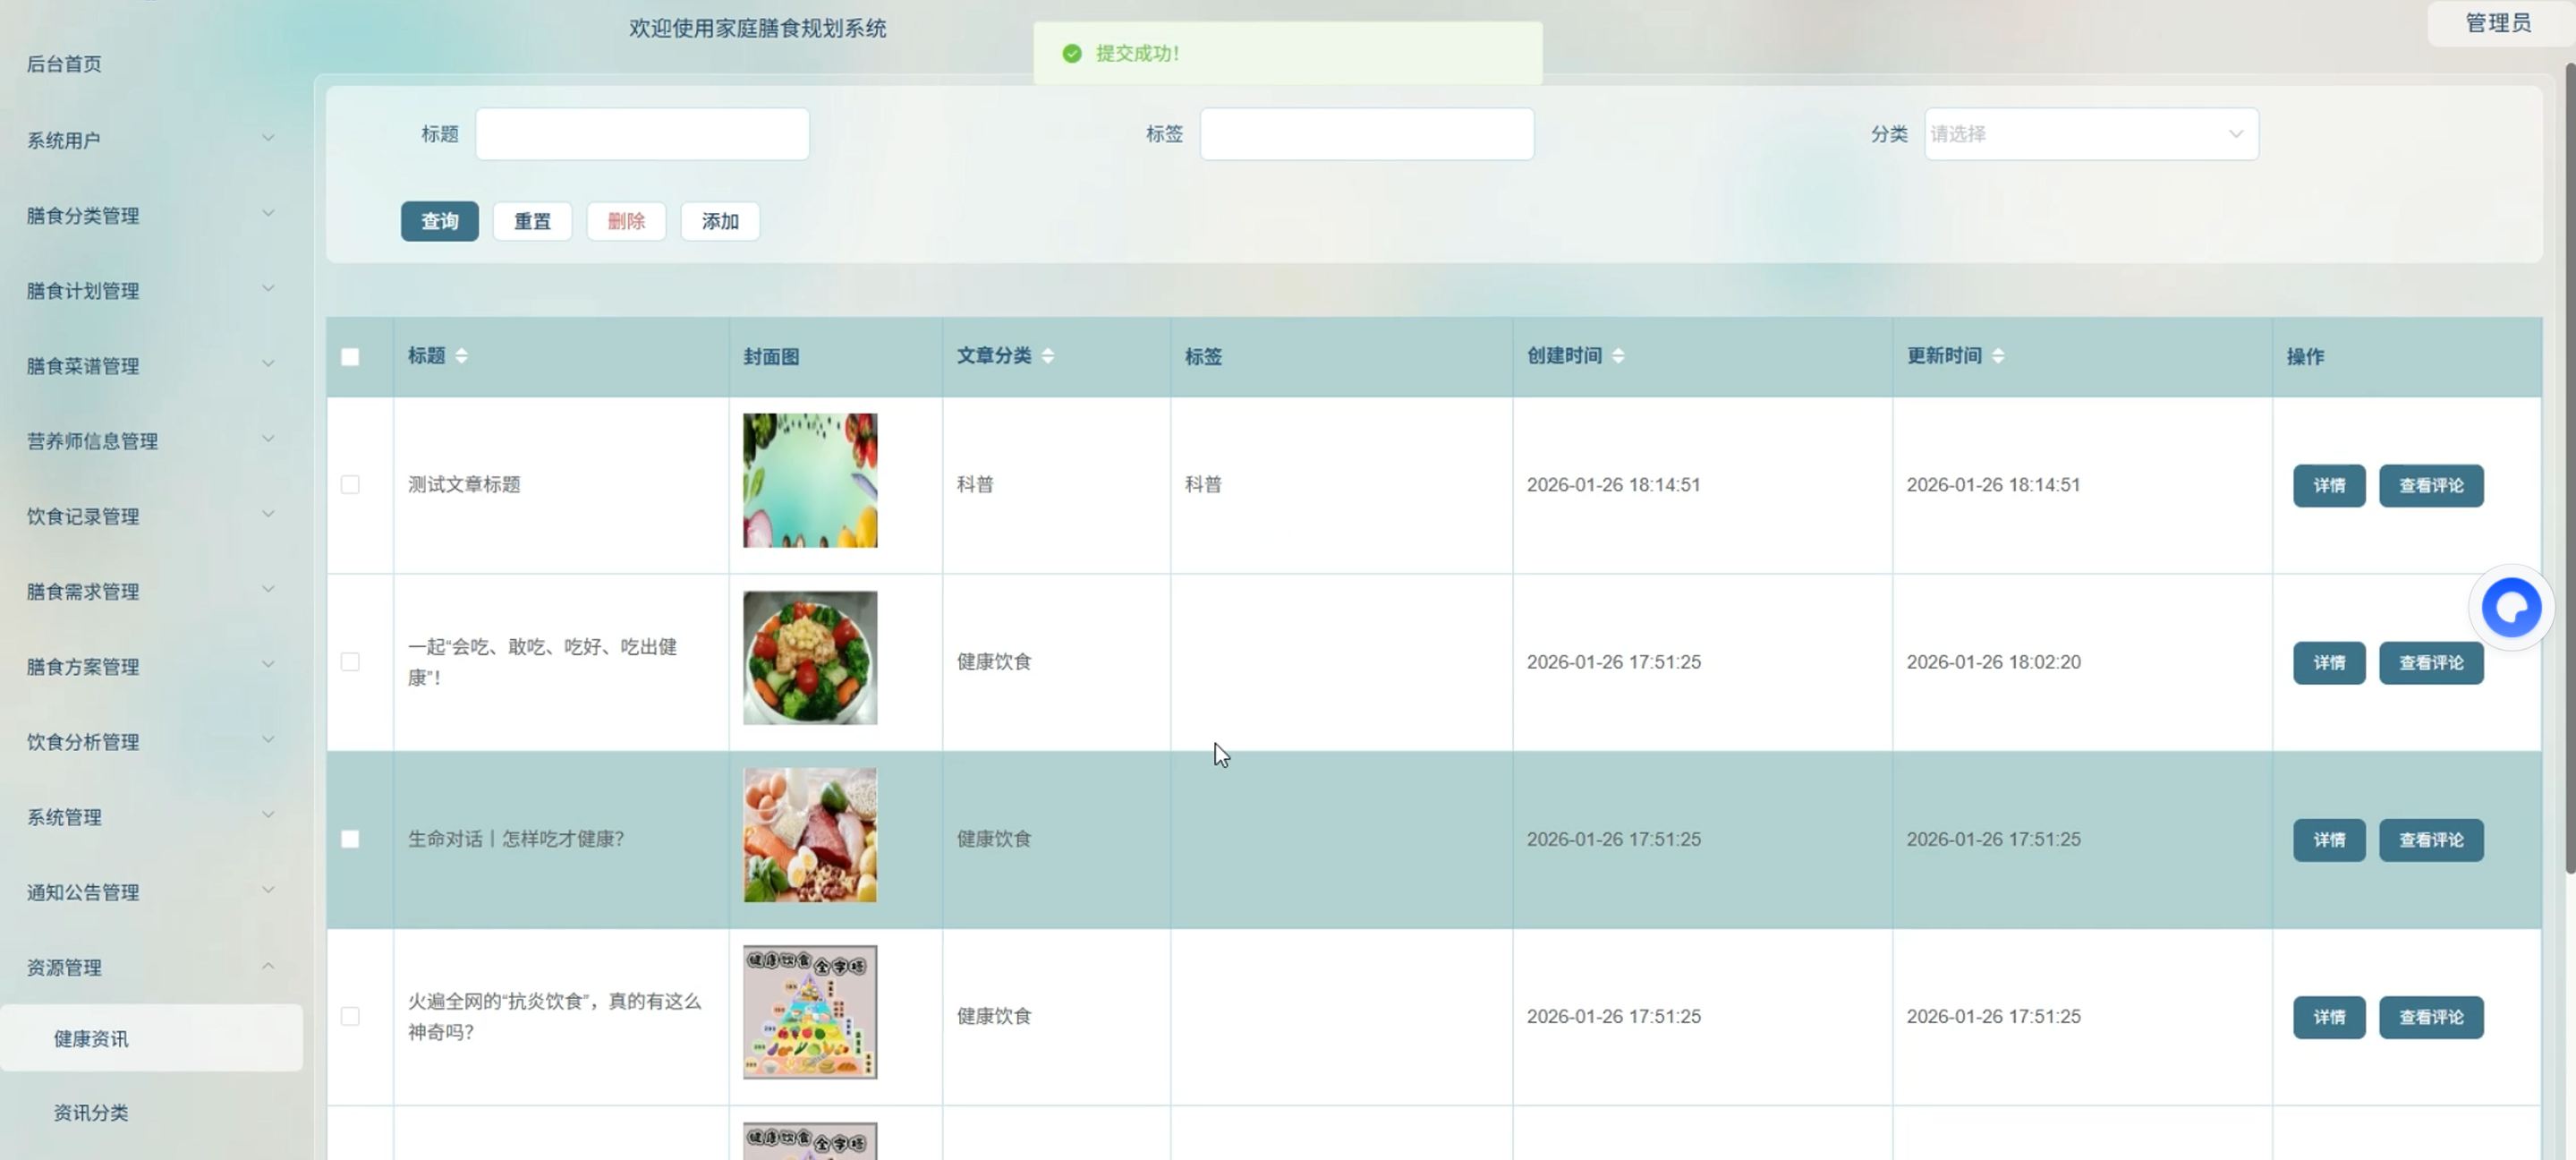Open the floating blue chat assistant icon
This screenshot has width=2576, height=1160.
click(x=2511, y=607)
